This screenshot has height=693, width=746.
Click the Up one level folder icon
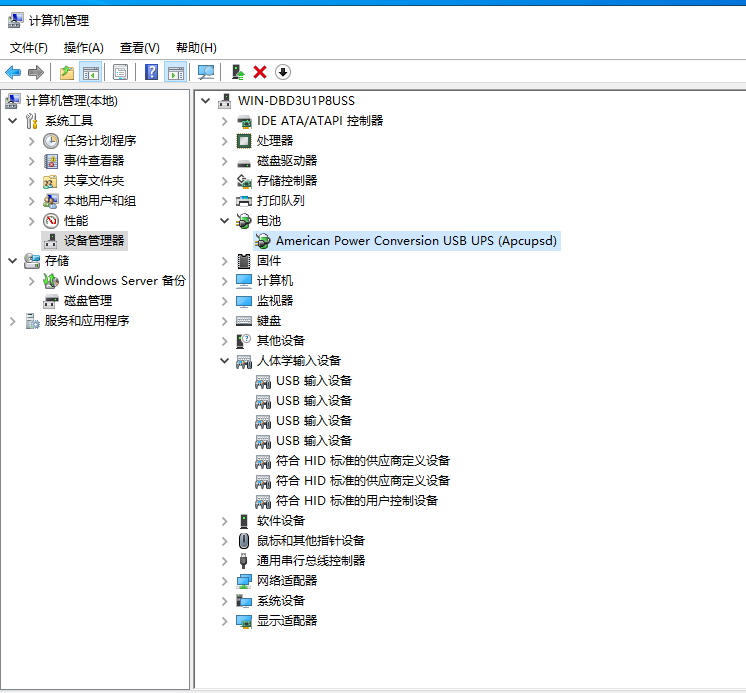[67, 72]
